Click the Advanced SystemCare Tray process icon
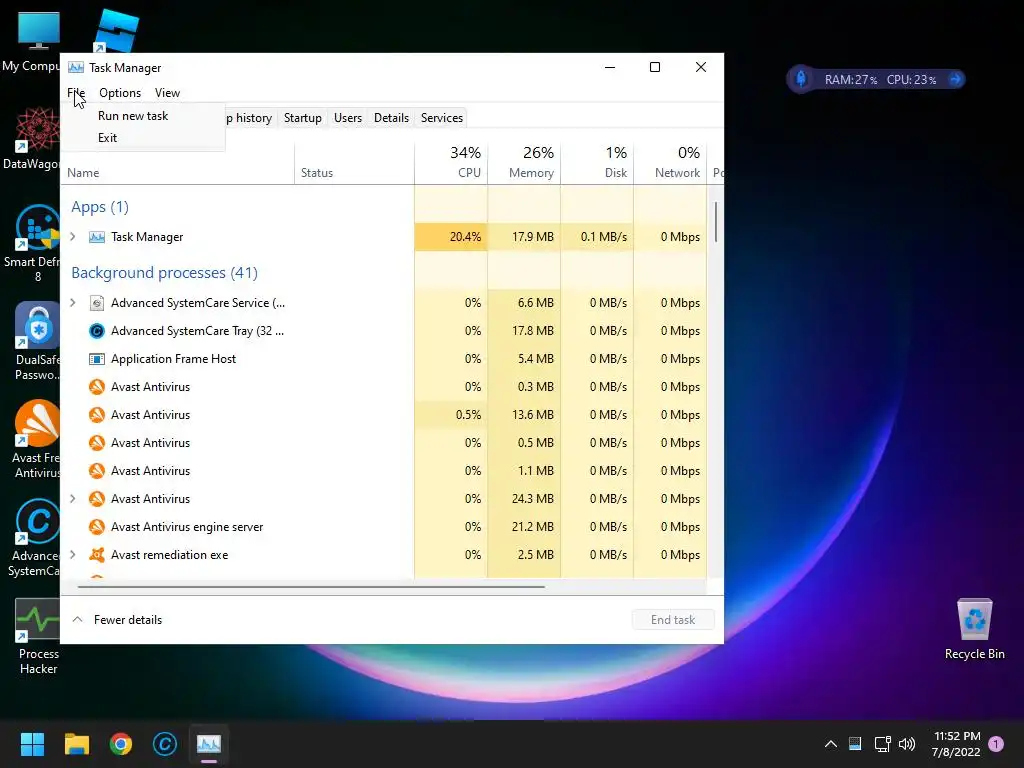Viewport: 1024px width, 768px height. coord(97,330)
